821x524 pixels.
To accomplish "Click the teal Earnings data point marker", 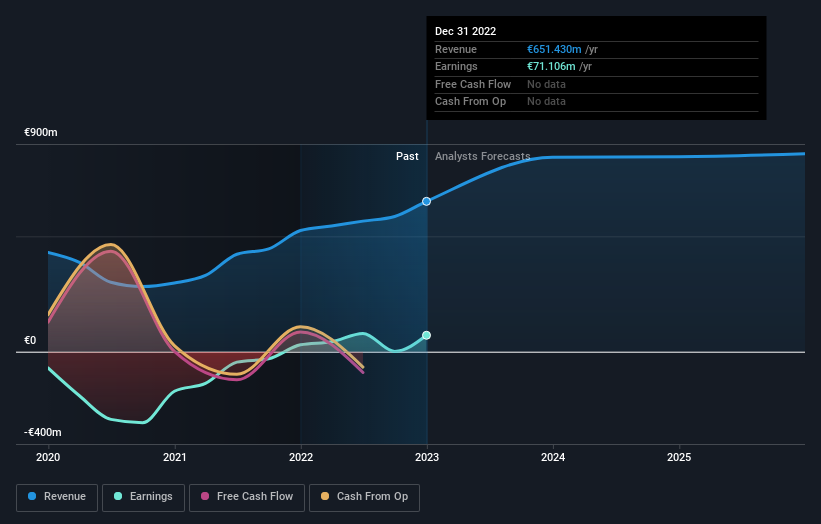I will pyautogui.click(x=426, y=336).
